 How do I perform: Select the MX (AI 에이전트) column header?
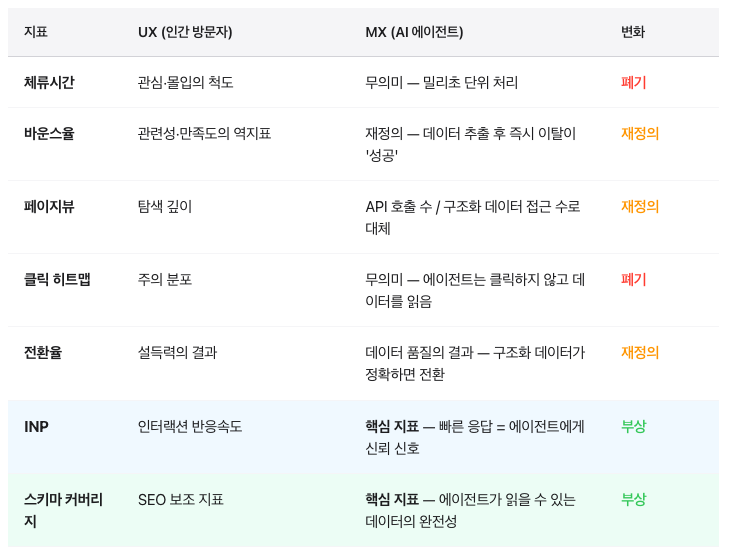pyautogui.click(x=414, y=32)
